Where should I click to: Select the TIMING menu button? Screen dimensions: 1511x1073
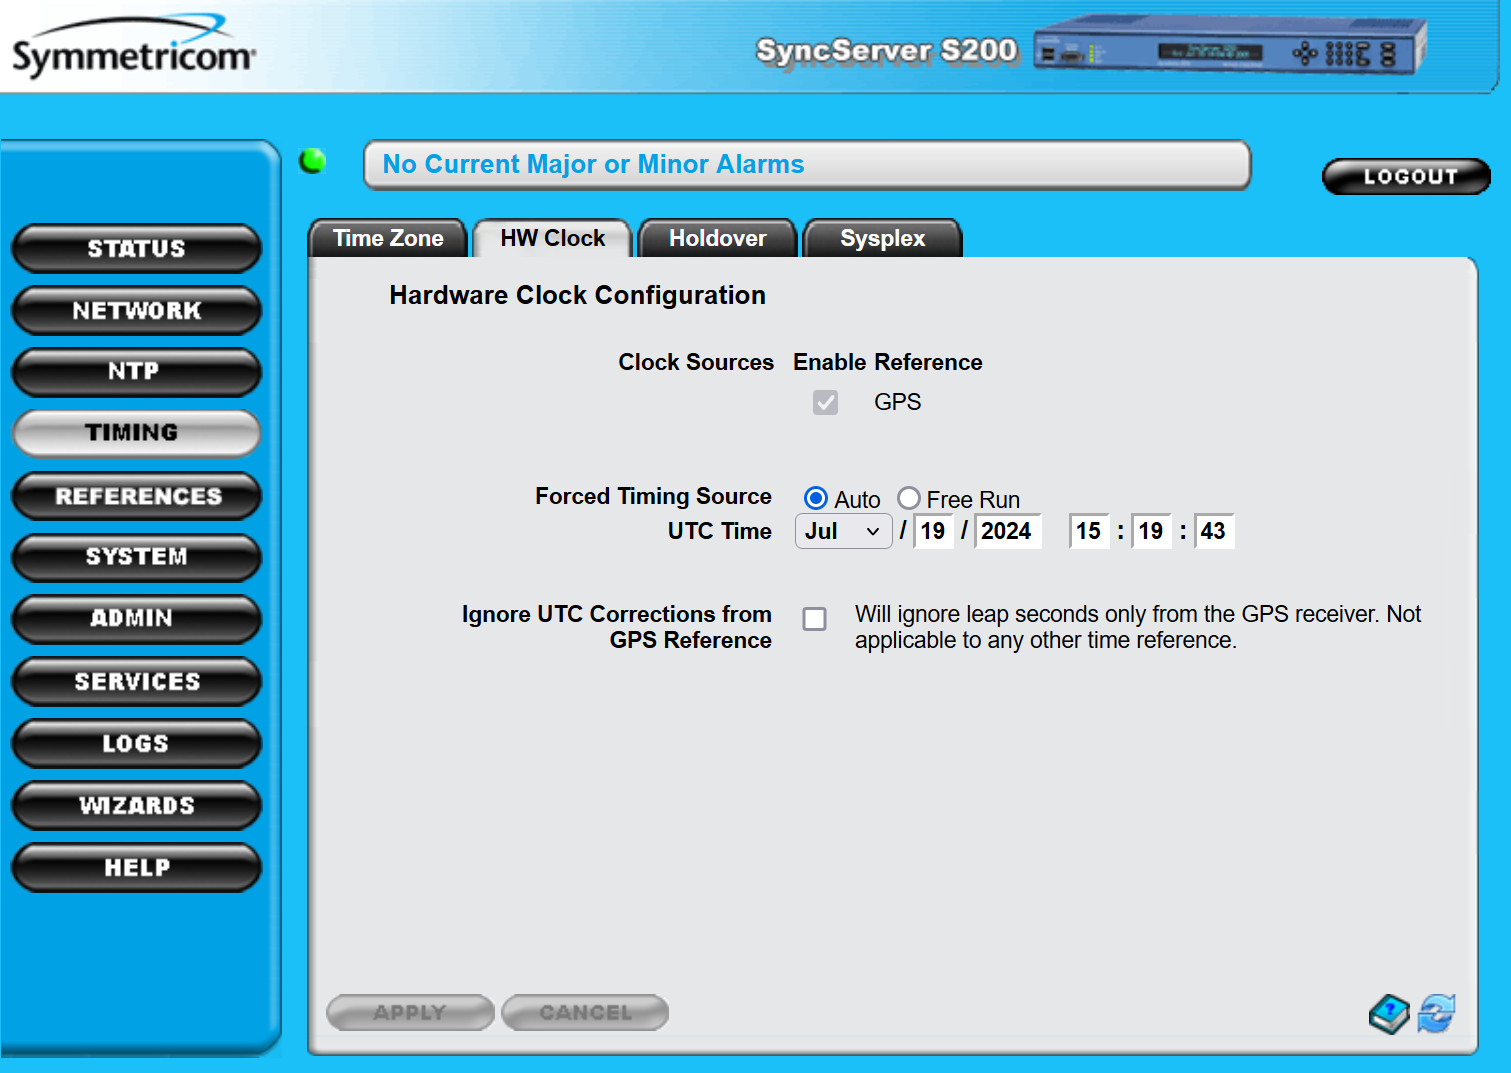point(136,433)
